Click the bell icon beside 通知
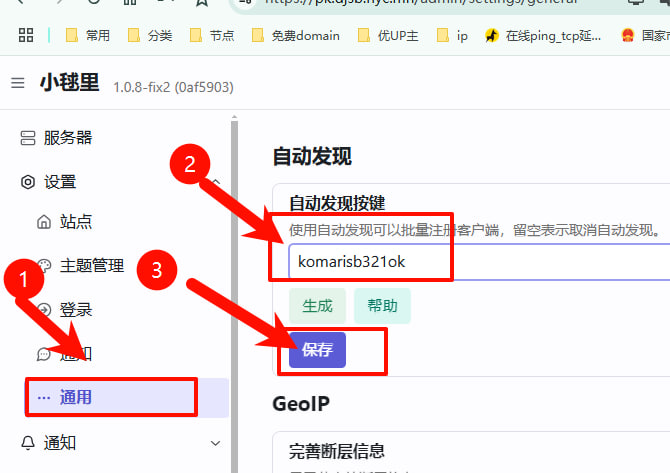Screen dimensions: 670x473 pyautogui.click(x=28, y=443)
